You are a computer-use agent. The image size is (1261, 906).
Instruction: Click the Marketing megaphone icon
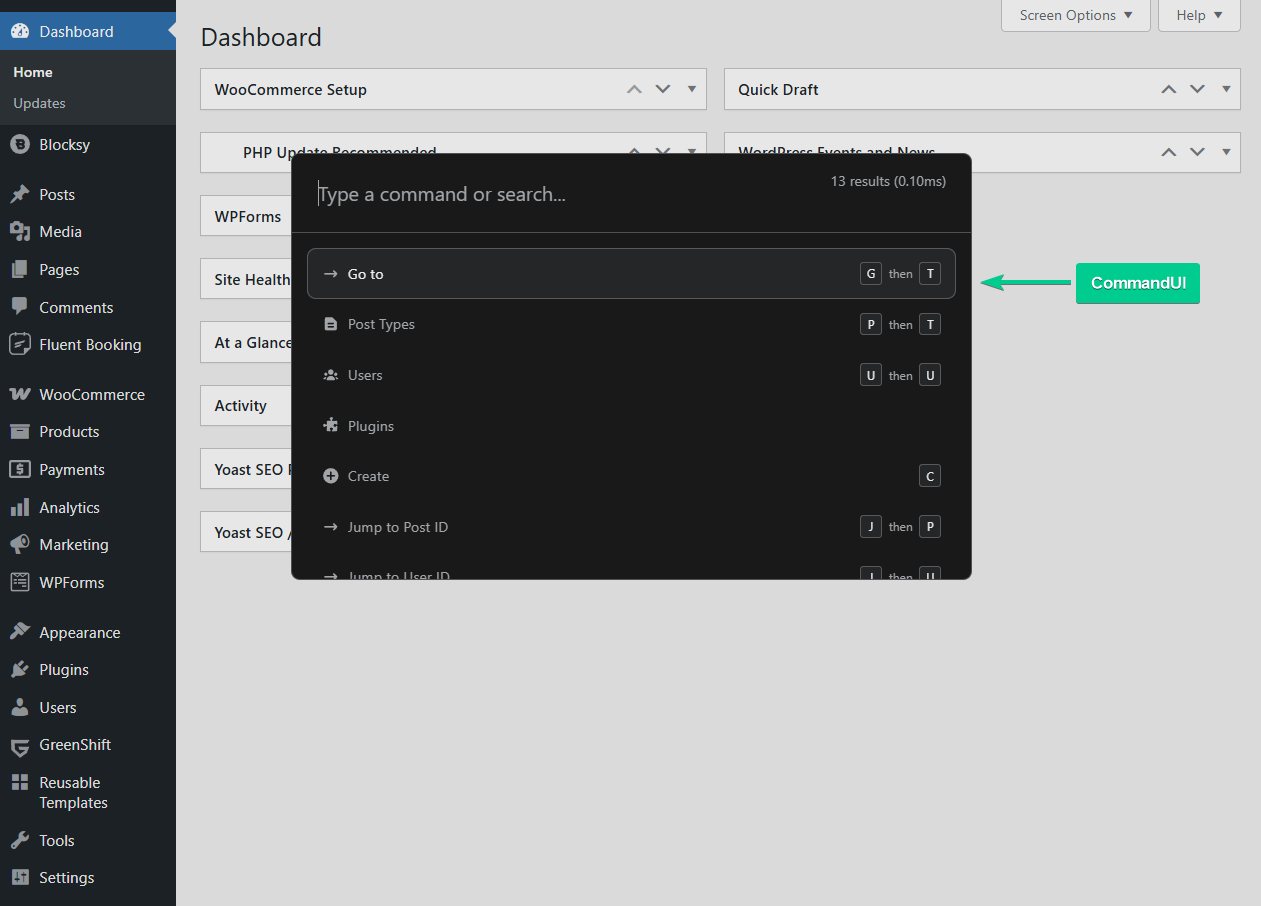click(x=19, y=545)
